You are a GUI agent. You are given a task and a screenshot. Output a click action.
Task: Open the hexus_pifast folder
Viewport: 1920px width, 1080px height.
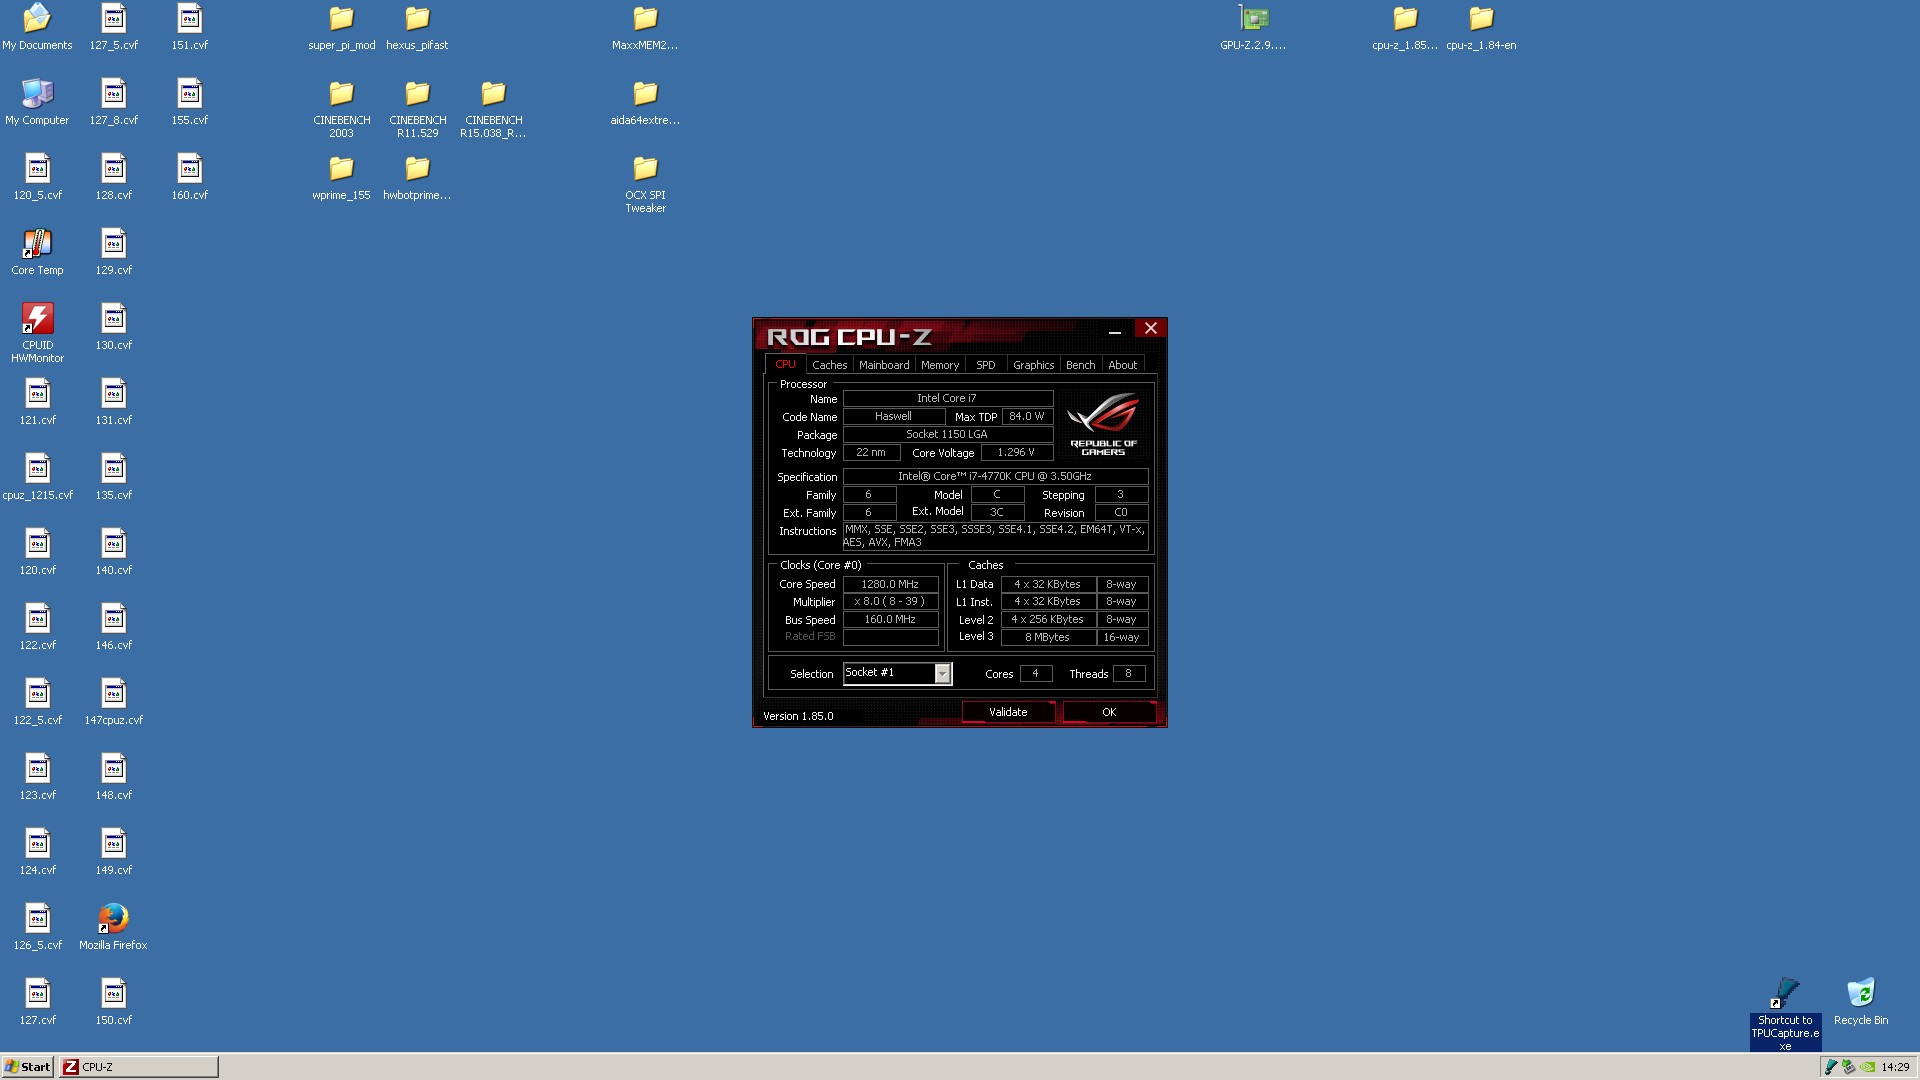point(417,27)
